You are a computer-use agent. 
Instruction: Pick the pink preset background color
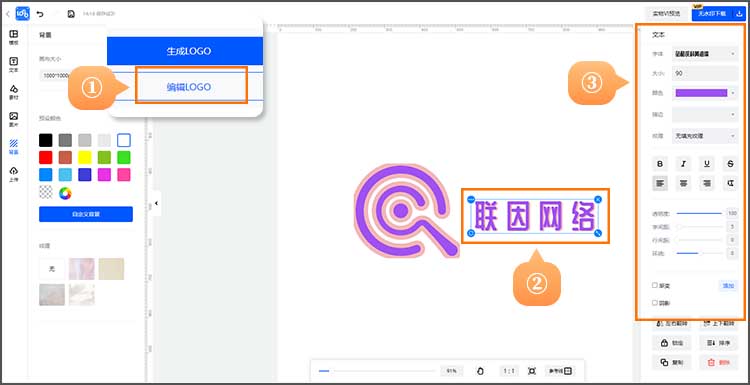(x=124, y=175)
